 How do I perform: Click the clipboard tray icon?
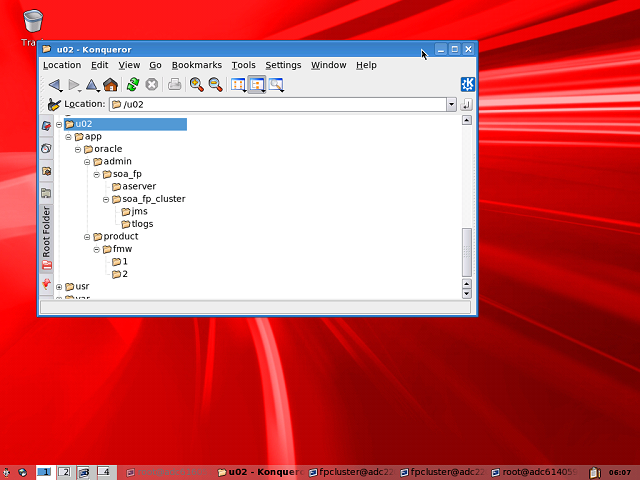pyautogui.click(x=595, y=472)
